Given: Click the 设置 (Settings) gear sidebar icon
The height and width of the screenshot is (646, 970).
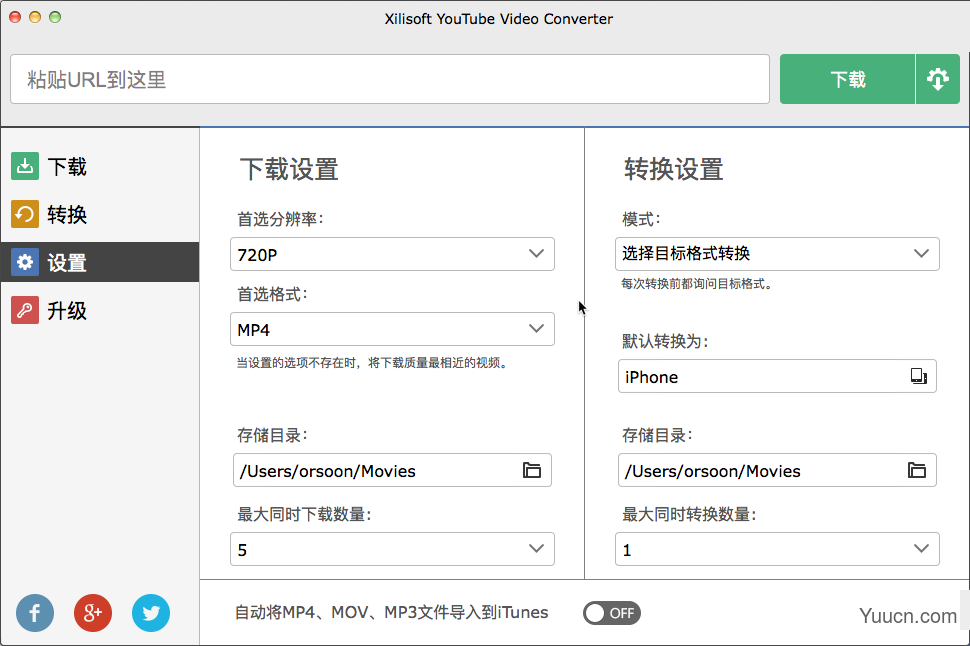Looking at the screenshot, I should 25,262.
